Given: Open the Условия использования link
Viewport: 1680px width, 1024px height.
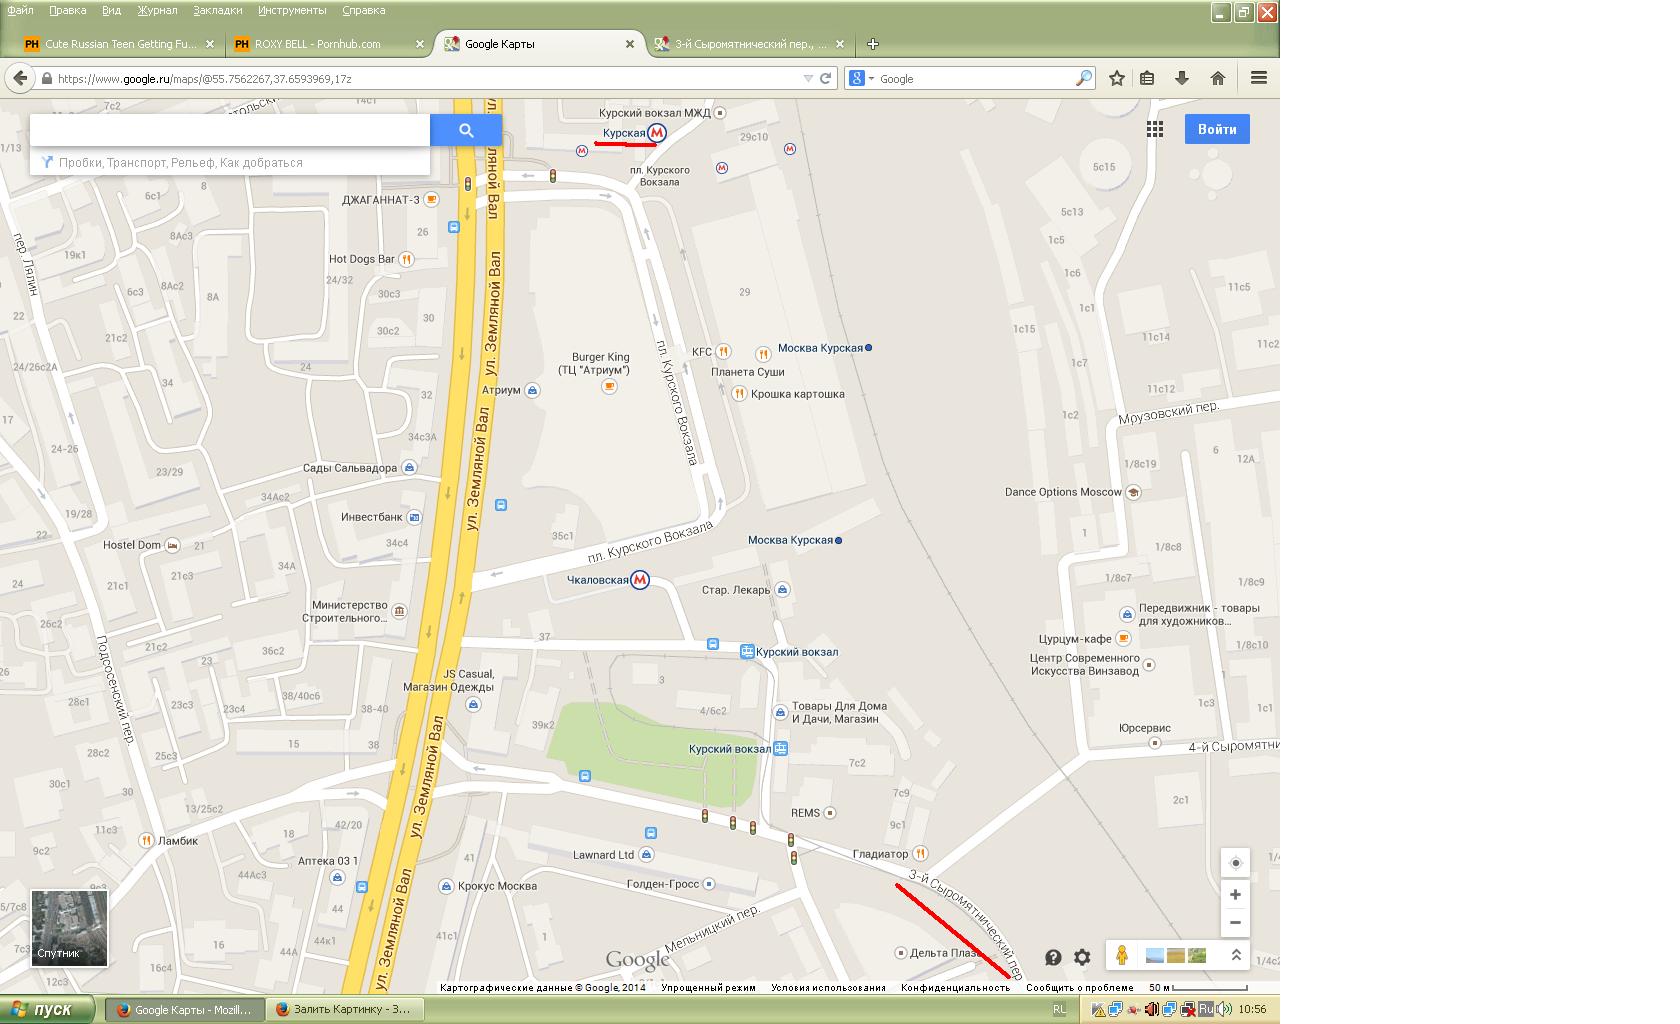Looking at the screenshot, I should 828,988.
